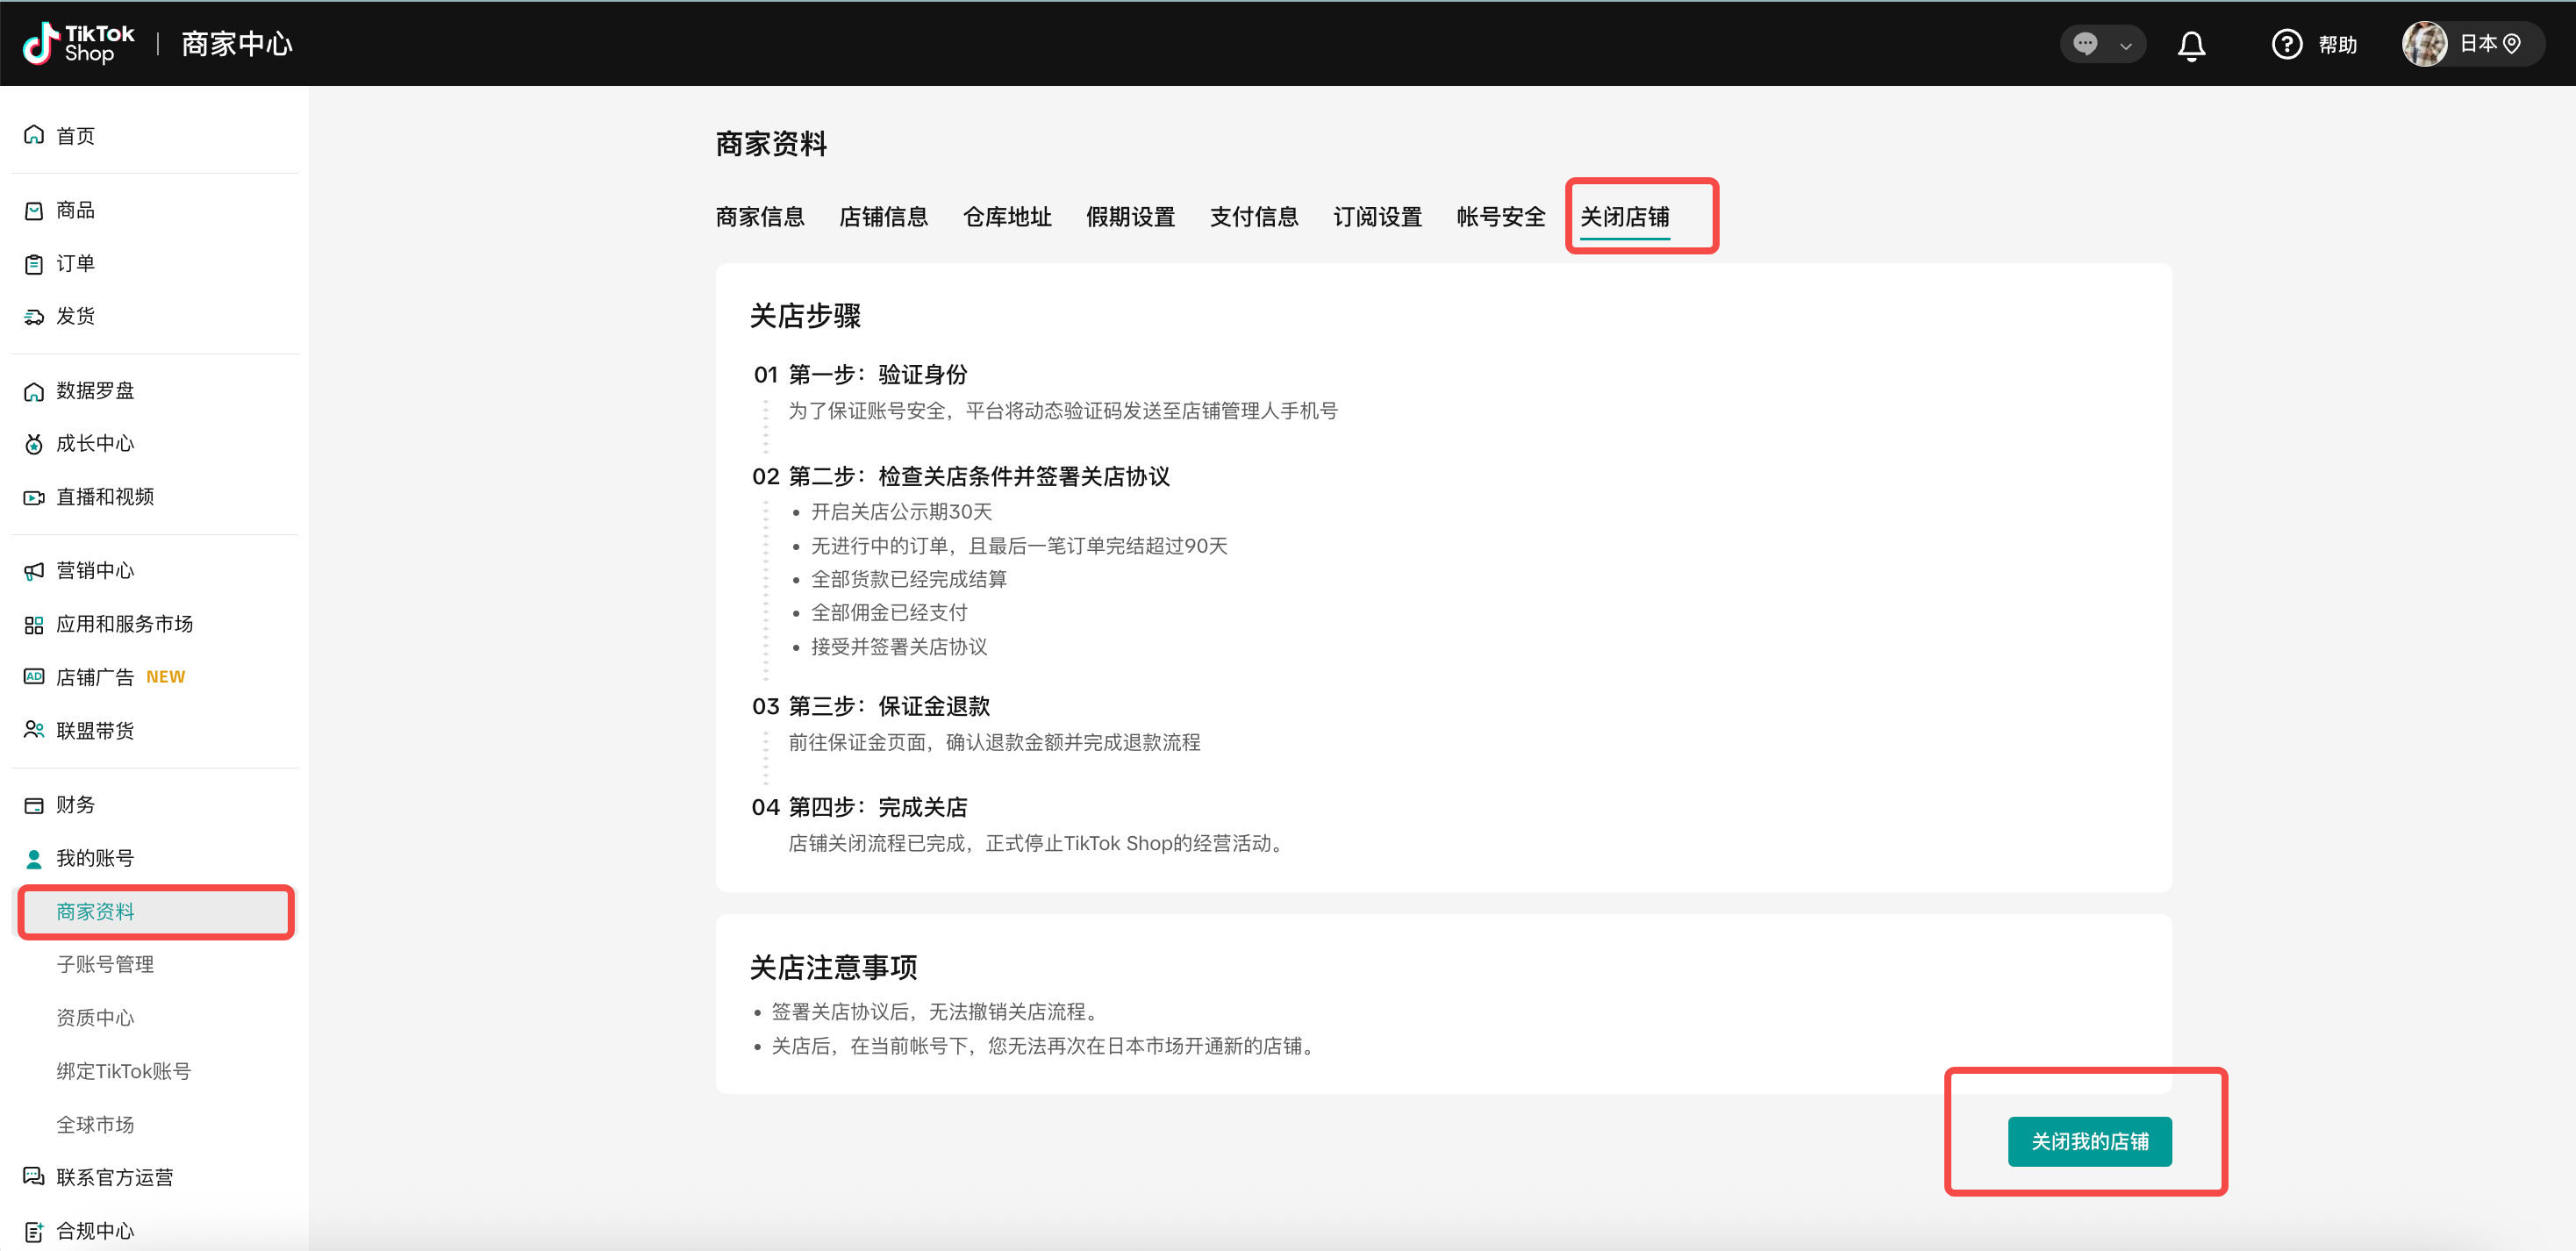Click the 发货 shipping truck icon

pyautogui.click(x=34, y=317)
